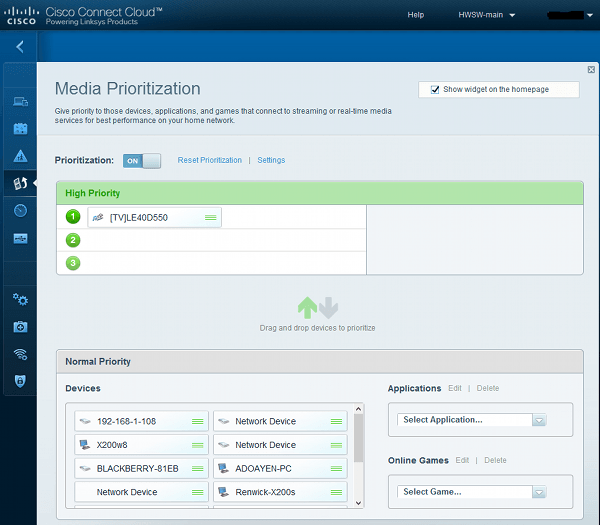Click the drag handle on 192-168-1-108
The image size is (600, 525).
pyautogui.click(x=197, y=421)
